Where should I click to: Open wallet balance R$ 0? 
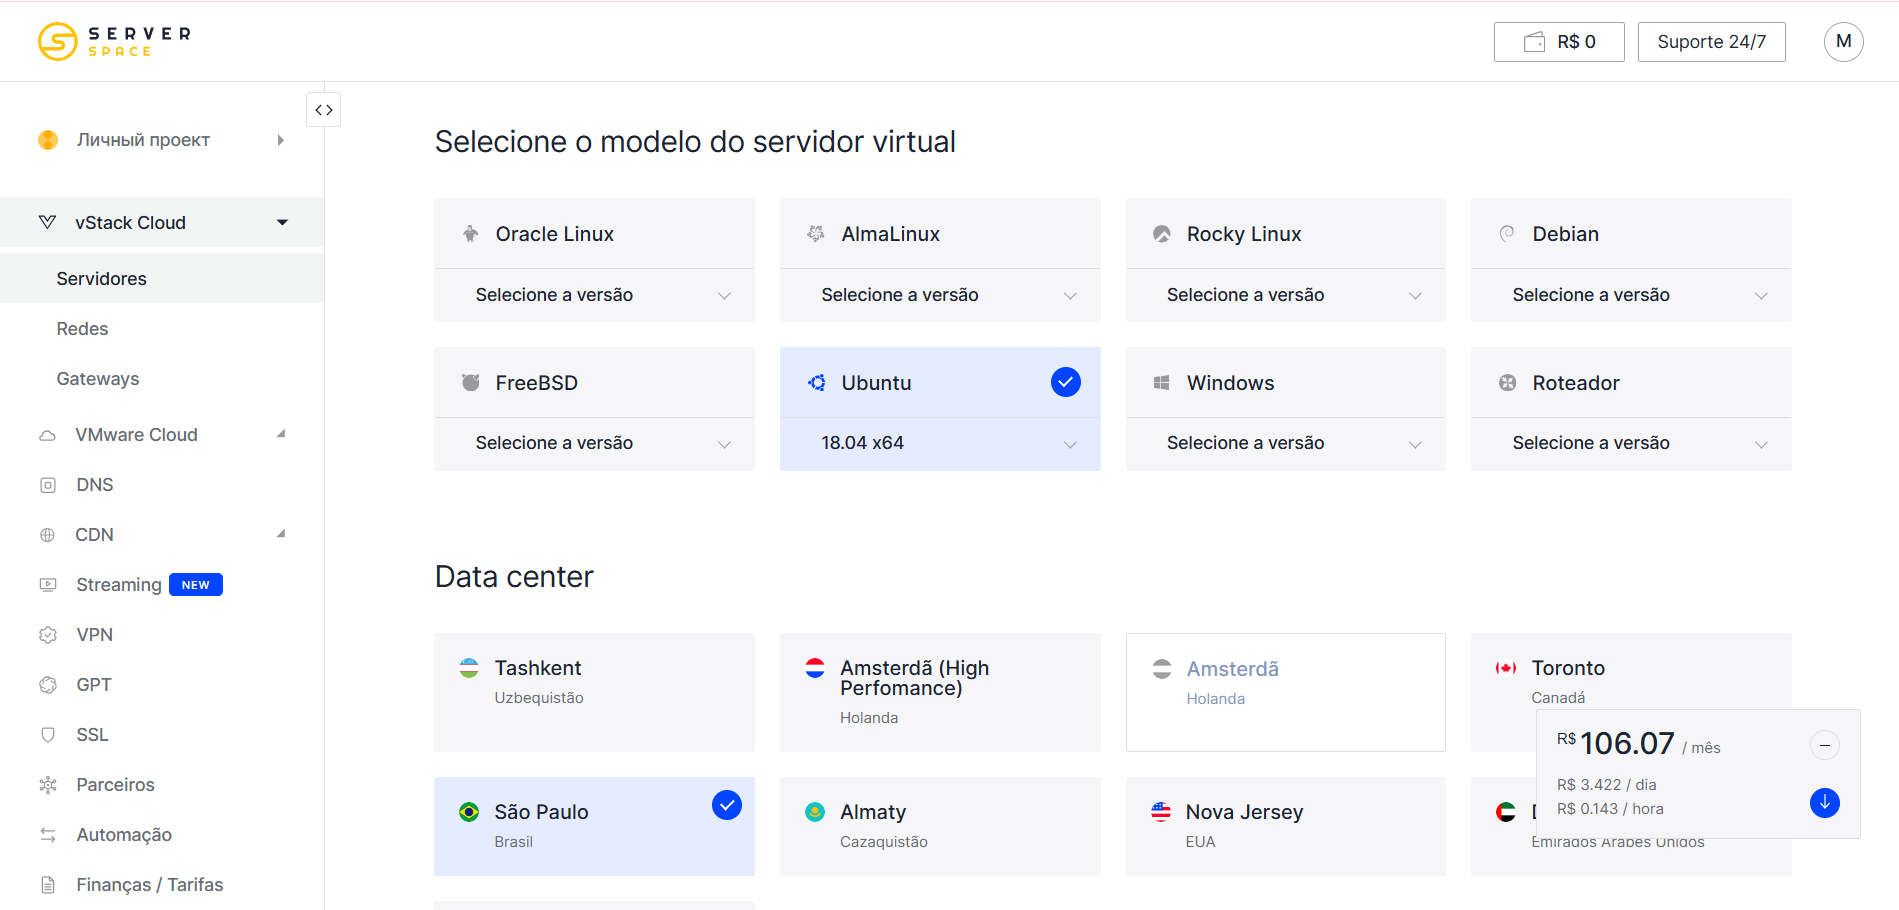pyautogui.click(x=1559, y=42)
